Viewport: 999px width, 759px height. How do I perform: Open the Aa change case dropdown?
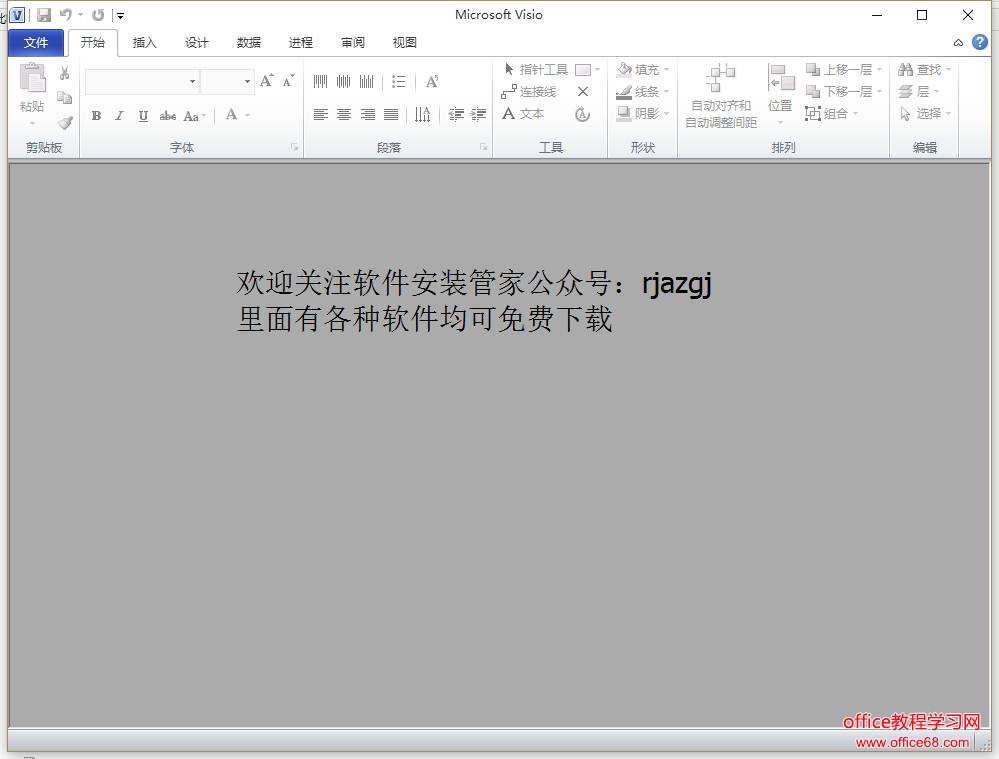[194, 116]
